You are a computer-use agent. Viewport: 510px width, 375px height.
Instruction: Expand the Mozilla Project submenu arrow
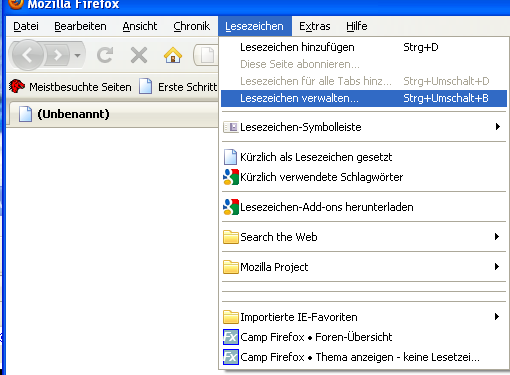click(497, 267)
